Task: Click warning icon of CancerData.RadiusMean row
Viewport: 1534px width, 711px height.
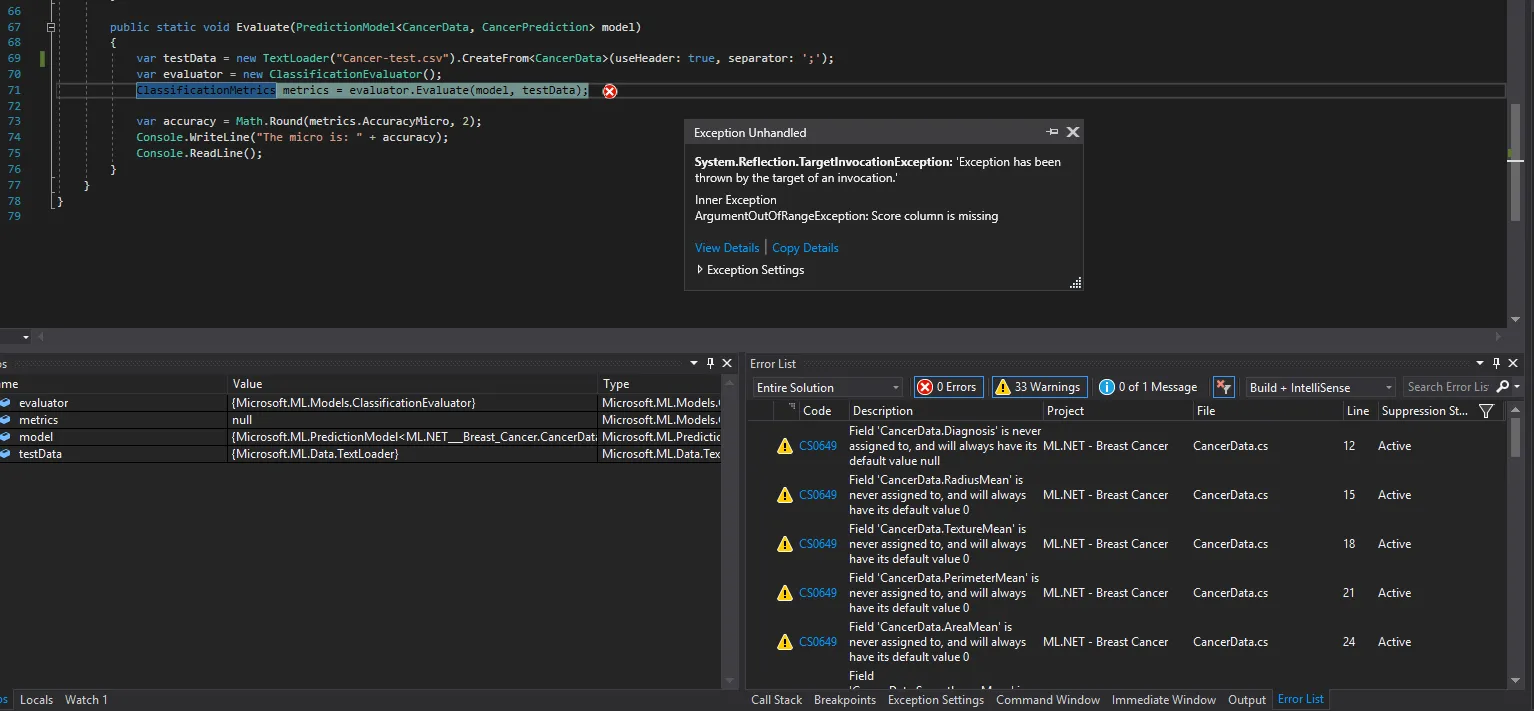Action: click(785, 495)
